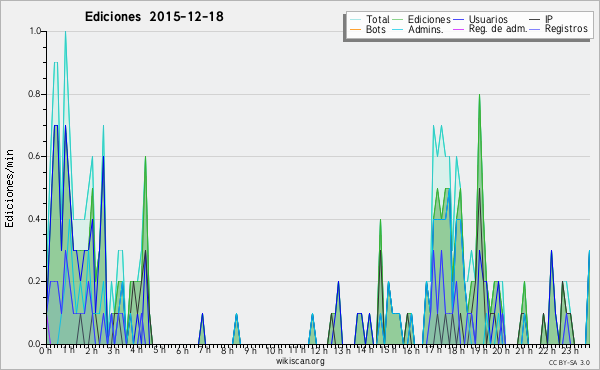Click the 4 h tick on x-axis
The image size is (600, 370).
pos(136,350)
